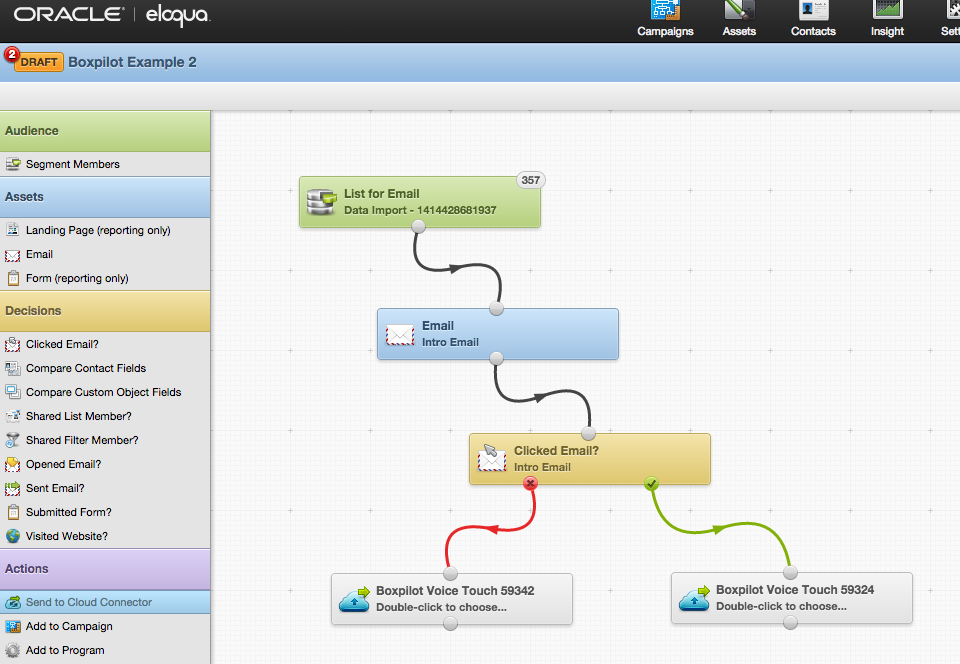The width and height of the screenshot is (960, 664).
Task: Click the Landing Page (reporting only) icon
Action: (13, 229)
